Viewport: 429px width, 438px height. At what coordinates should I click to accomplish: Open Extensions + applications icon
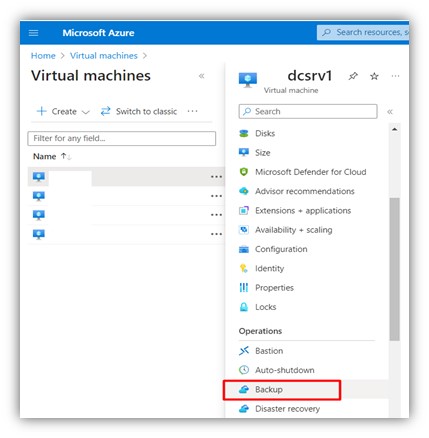coord(244,210)
